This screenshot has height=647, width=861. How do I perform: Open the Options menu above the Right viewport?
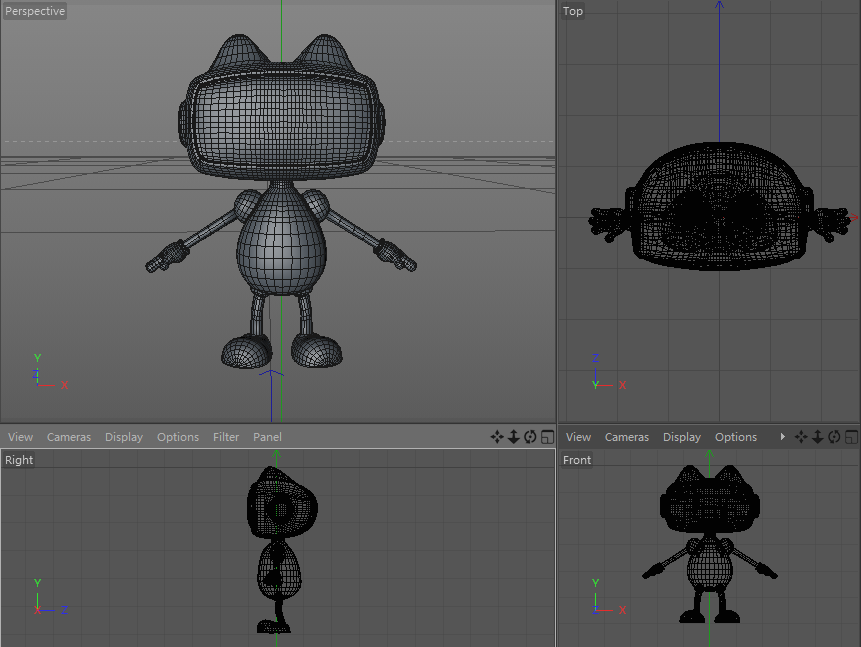click(x=178, y=437)
